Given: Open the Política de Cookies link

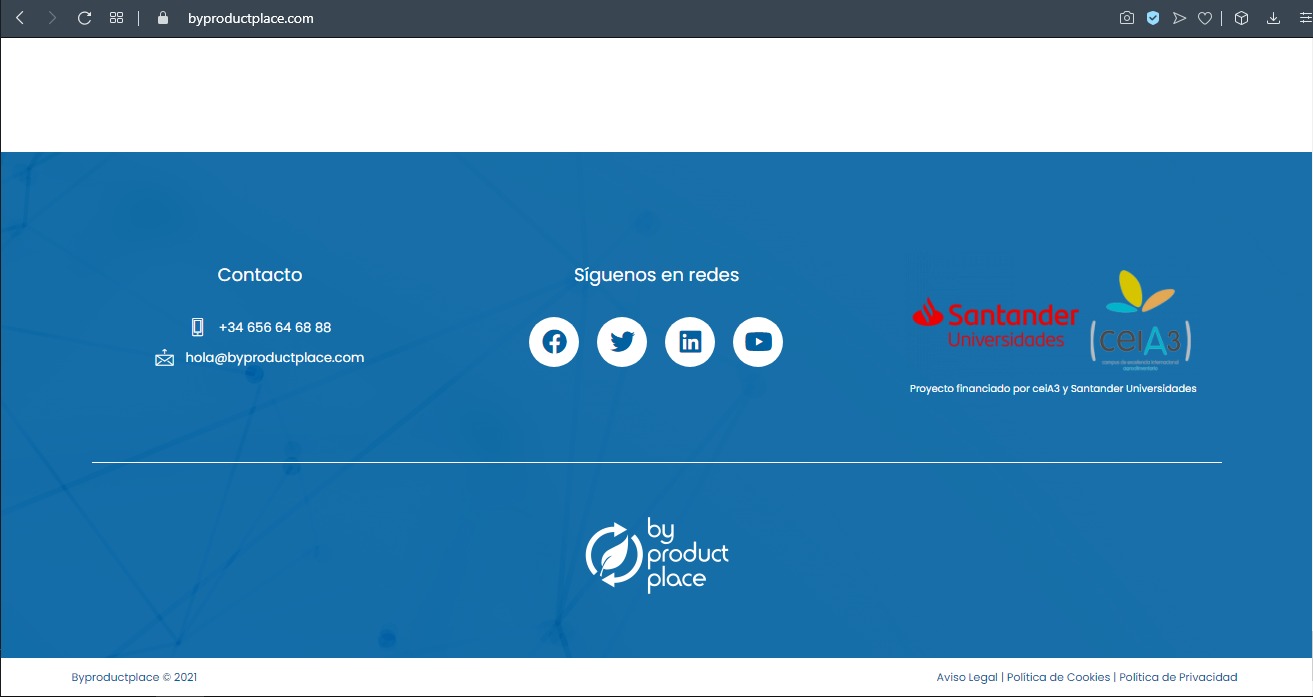Looking at the screenshot, I should [1058, 677].
